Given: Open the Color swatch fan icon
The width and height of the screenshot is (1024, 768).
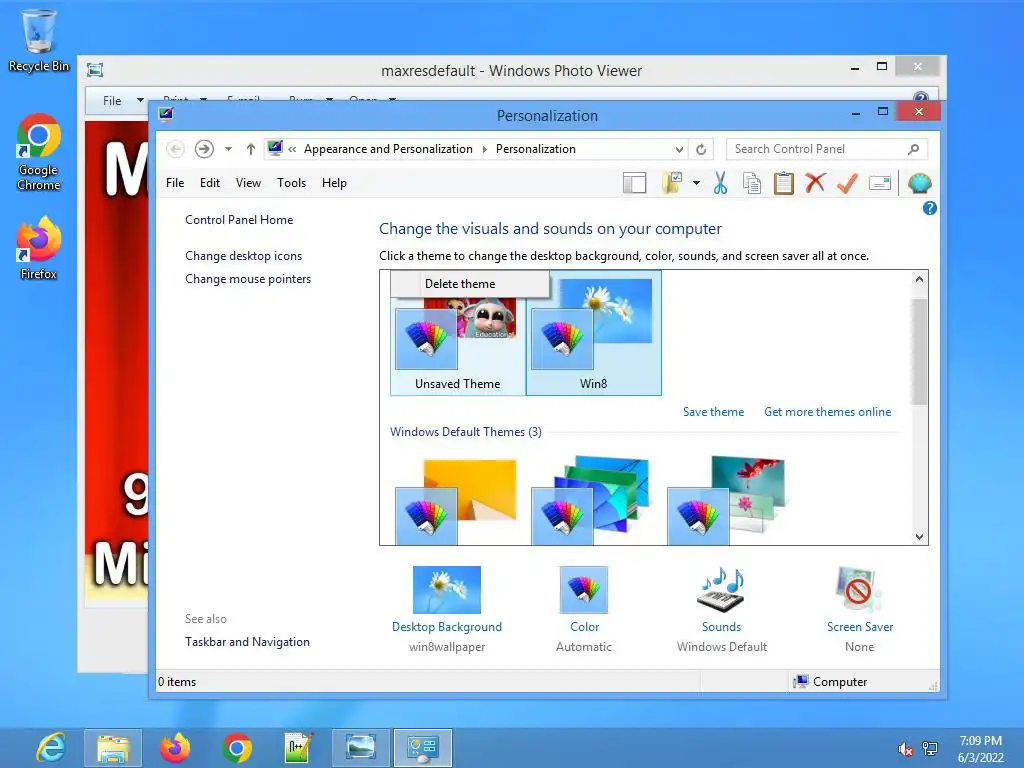Looking at the screenshot, I should click(x=584, y=590).
